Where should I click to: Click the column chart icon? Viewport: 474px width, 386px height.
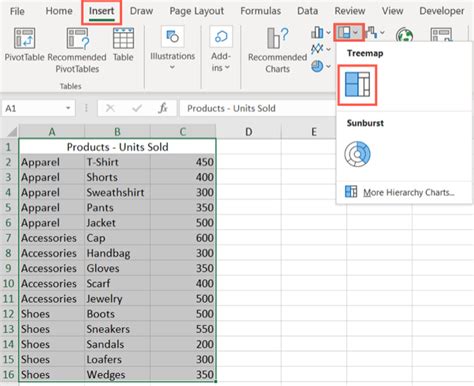(x=317, y=33)
